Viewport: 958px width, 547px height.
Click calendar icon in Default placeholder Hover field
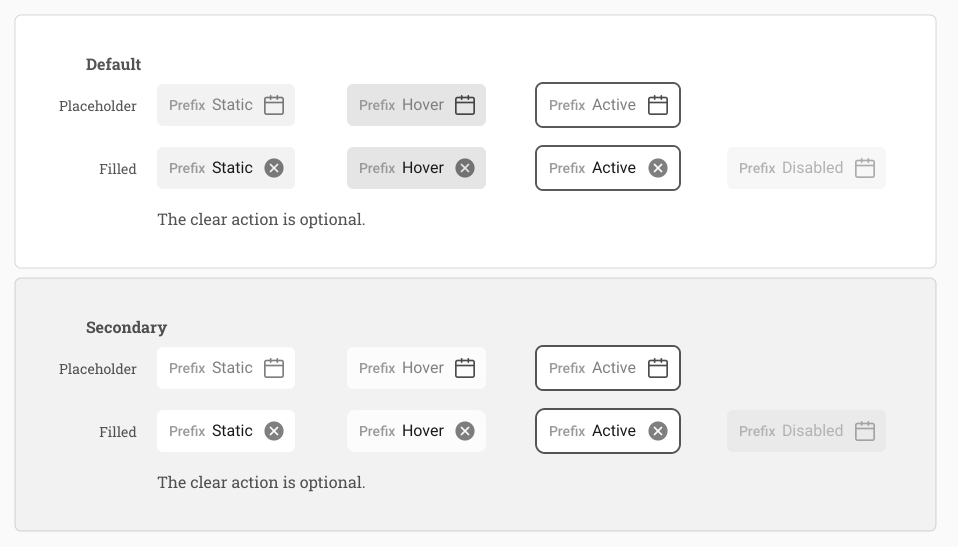coord(465,105)
